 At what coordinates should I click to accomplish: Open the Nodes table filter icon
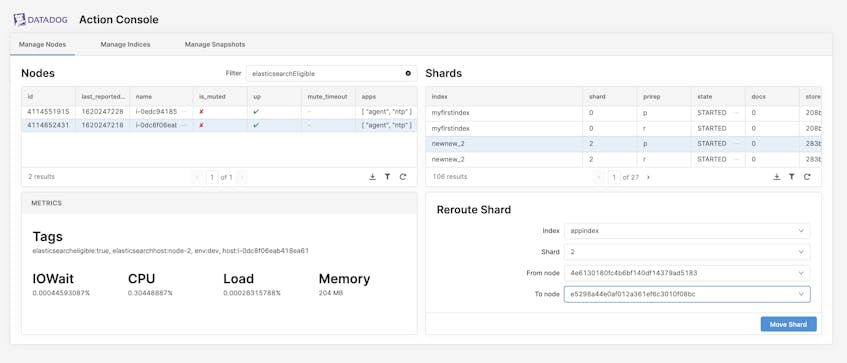(x=387, y=177)
